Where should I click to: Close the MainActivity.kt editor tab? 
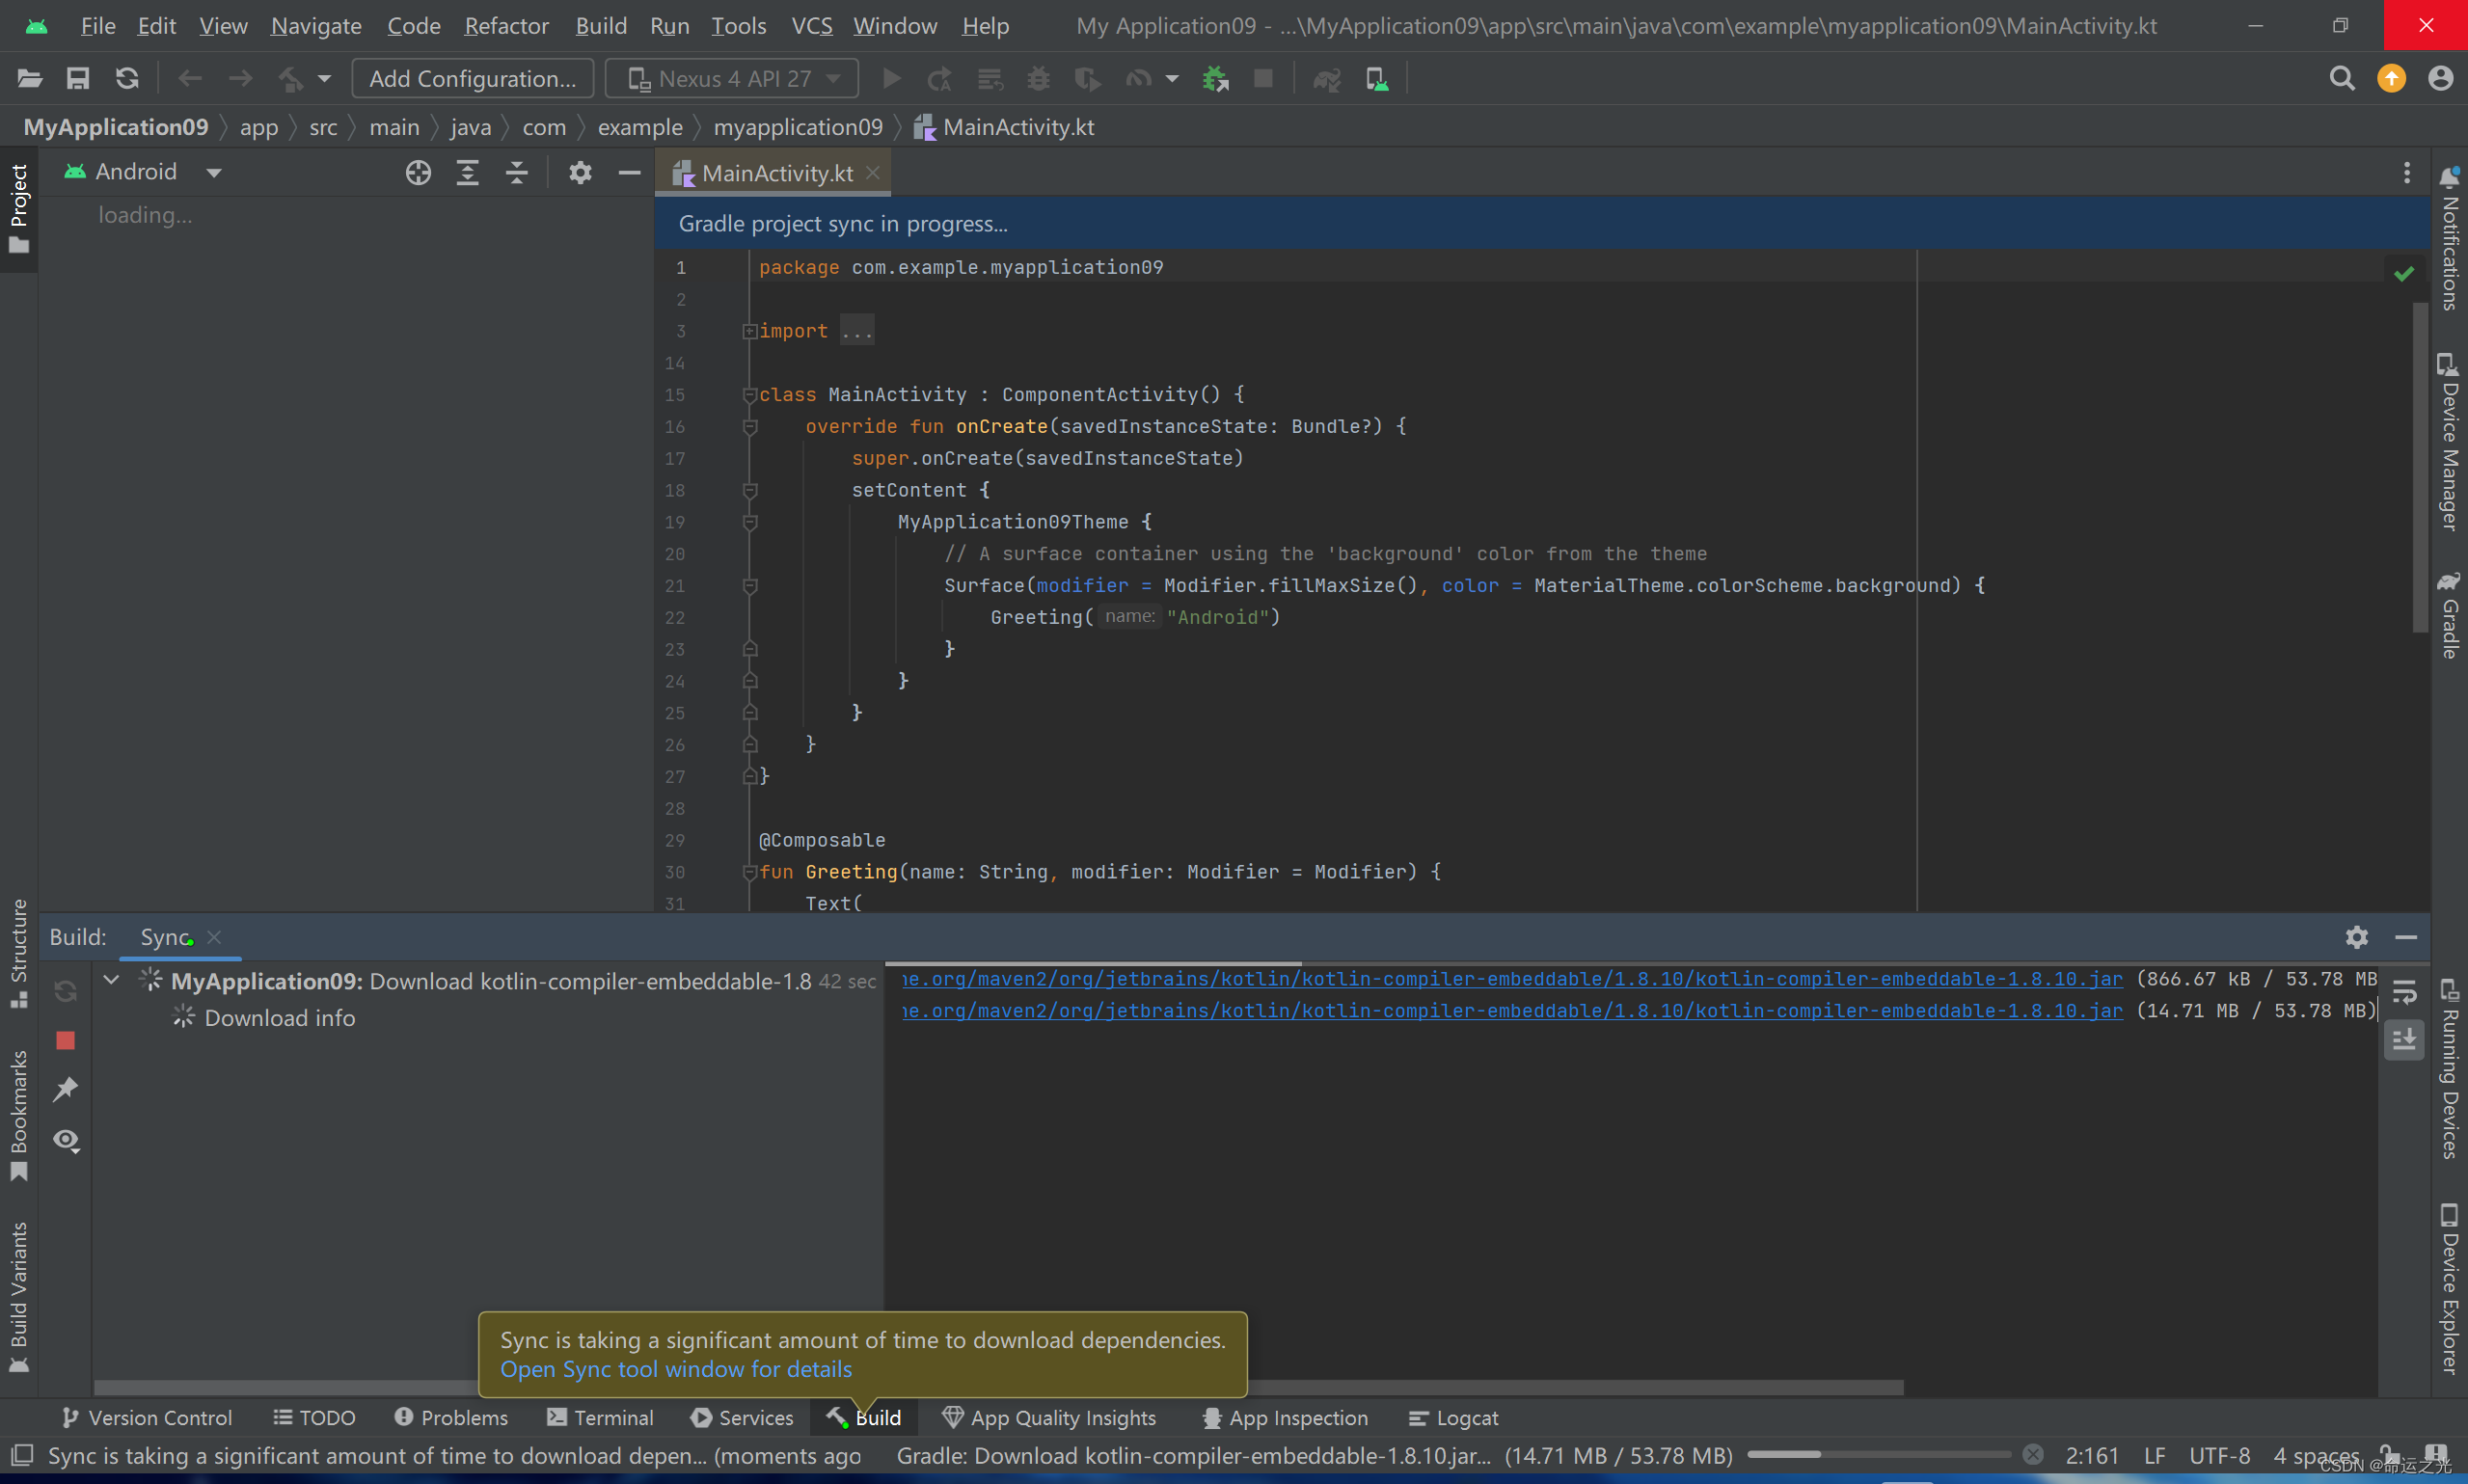[x=873, y=173]
